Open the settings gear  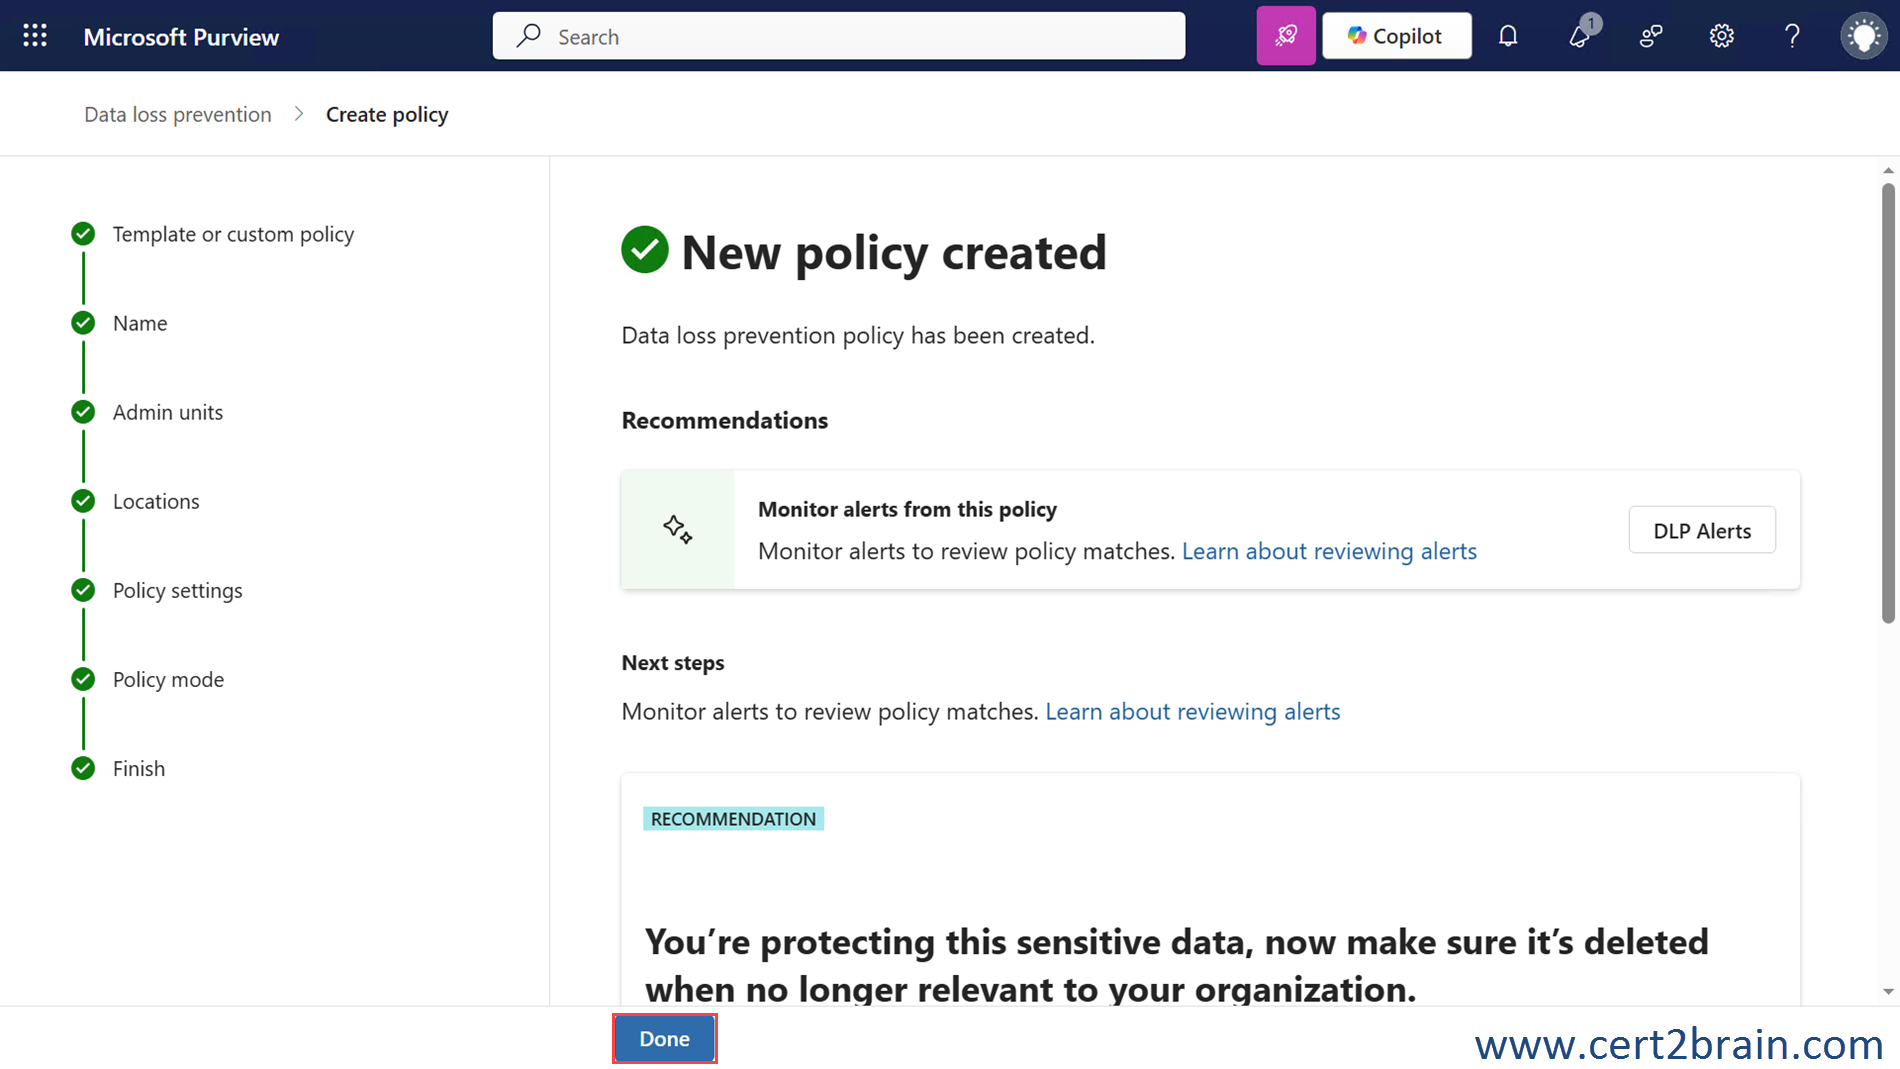[x=1721, y=36]
